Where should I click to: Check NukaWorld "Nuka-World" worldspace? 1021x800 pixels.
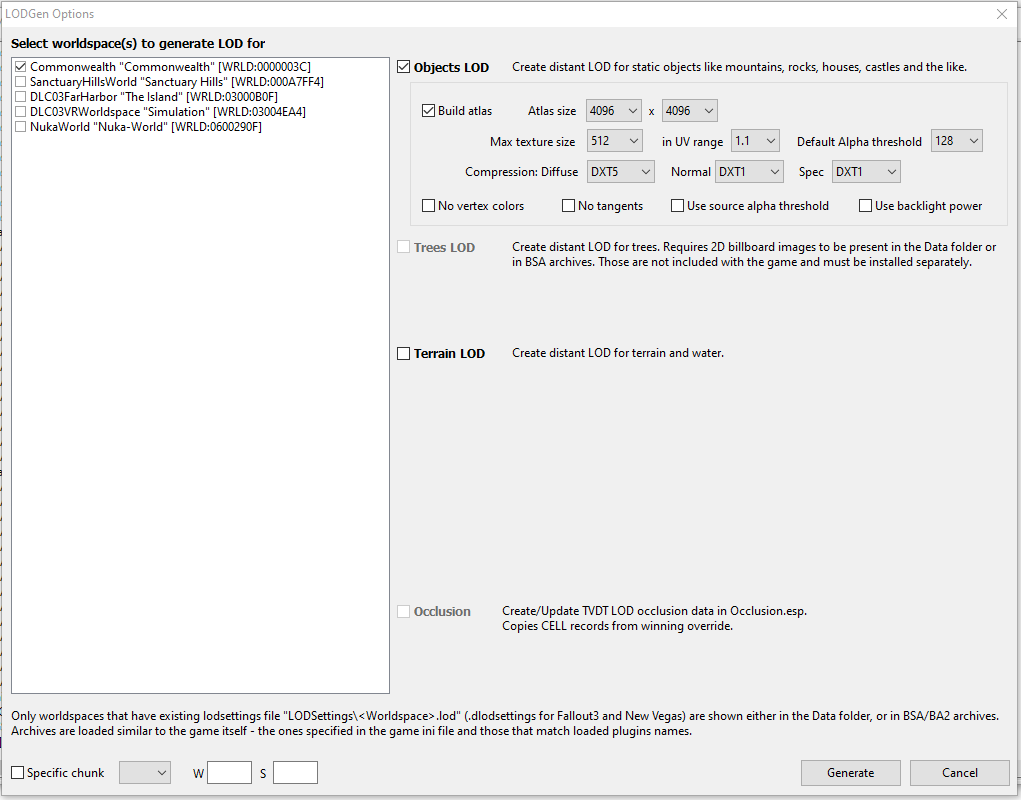click(x=20, y=126)
